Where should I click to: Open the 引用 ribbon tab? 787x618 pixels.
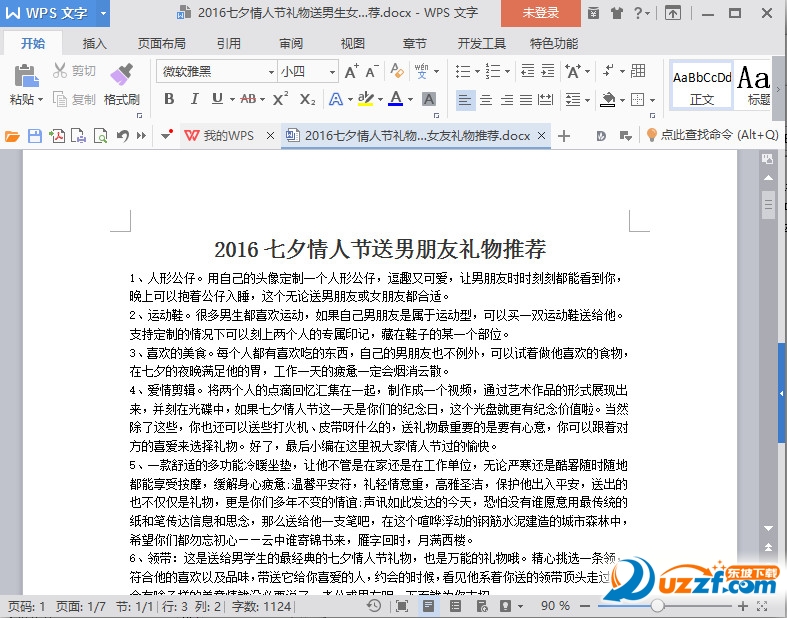[228, 44]
